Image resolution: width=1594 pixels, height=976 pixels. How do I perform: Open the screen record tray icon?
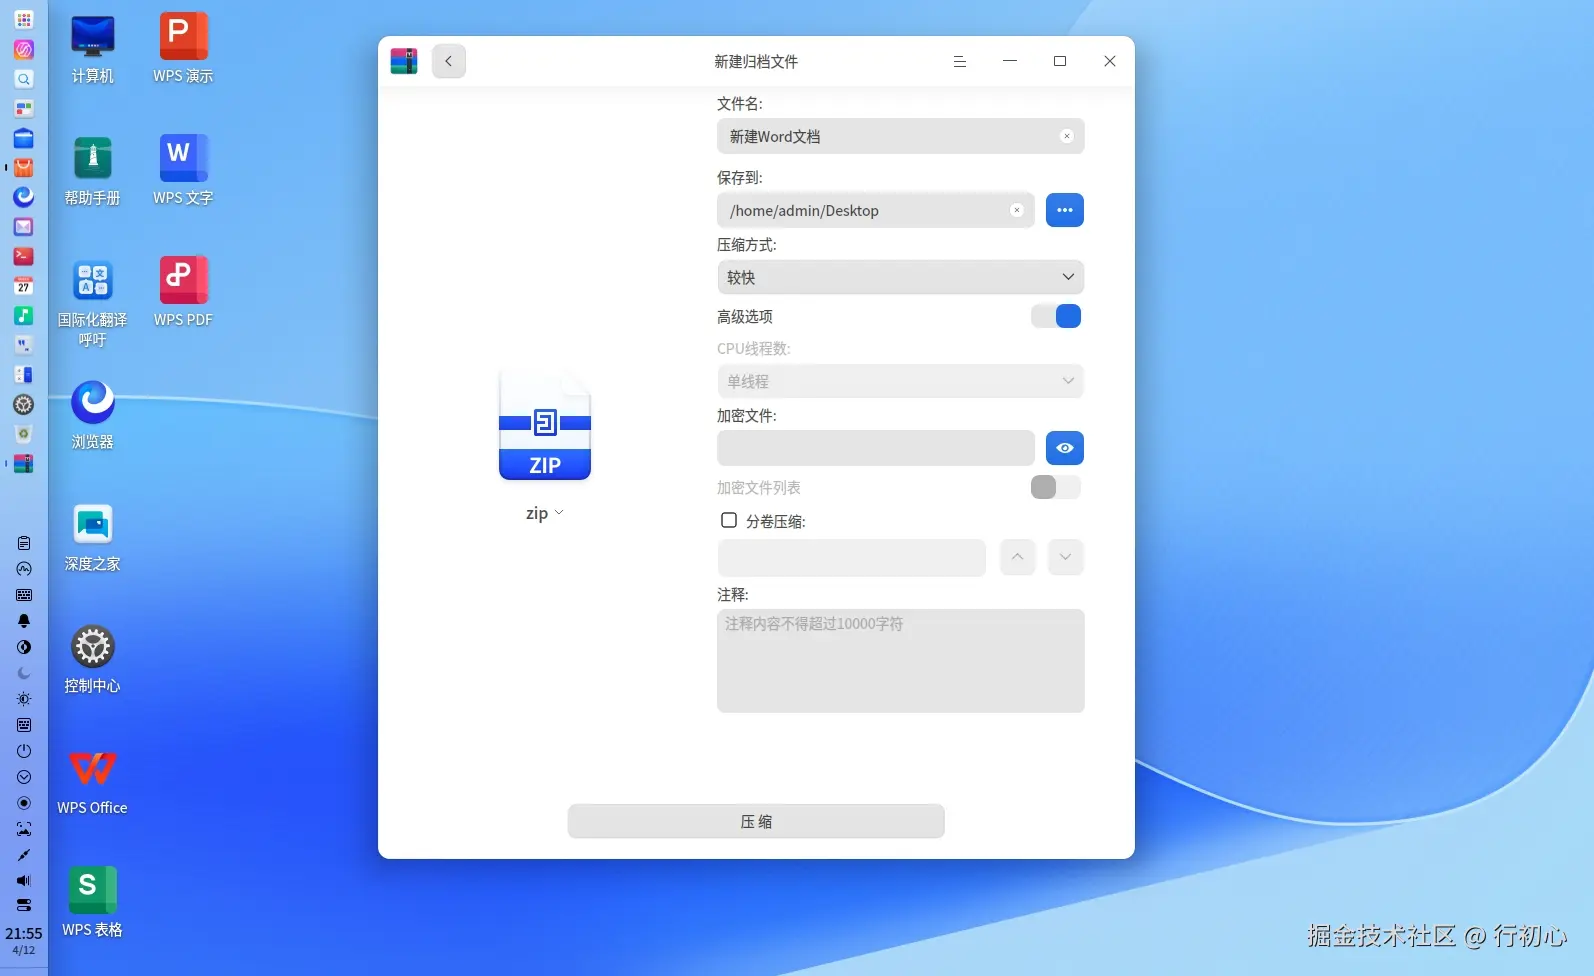point(24,803)
